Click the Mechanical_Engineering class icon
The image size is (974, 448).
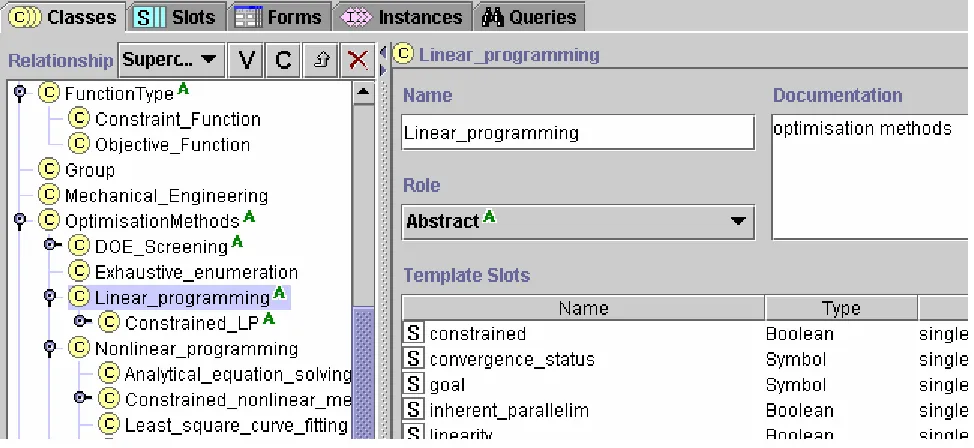pos(49,194)
